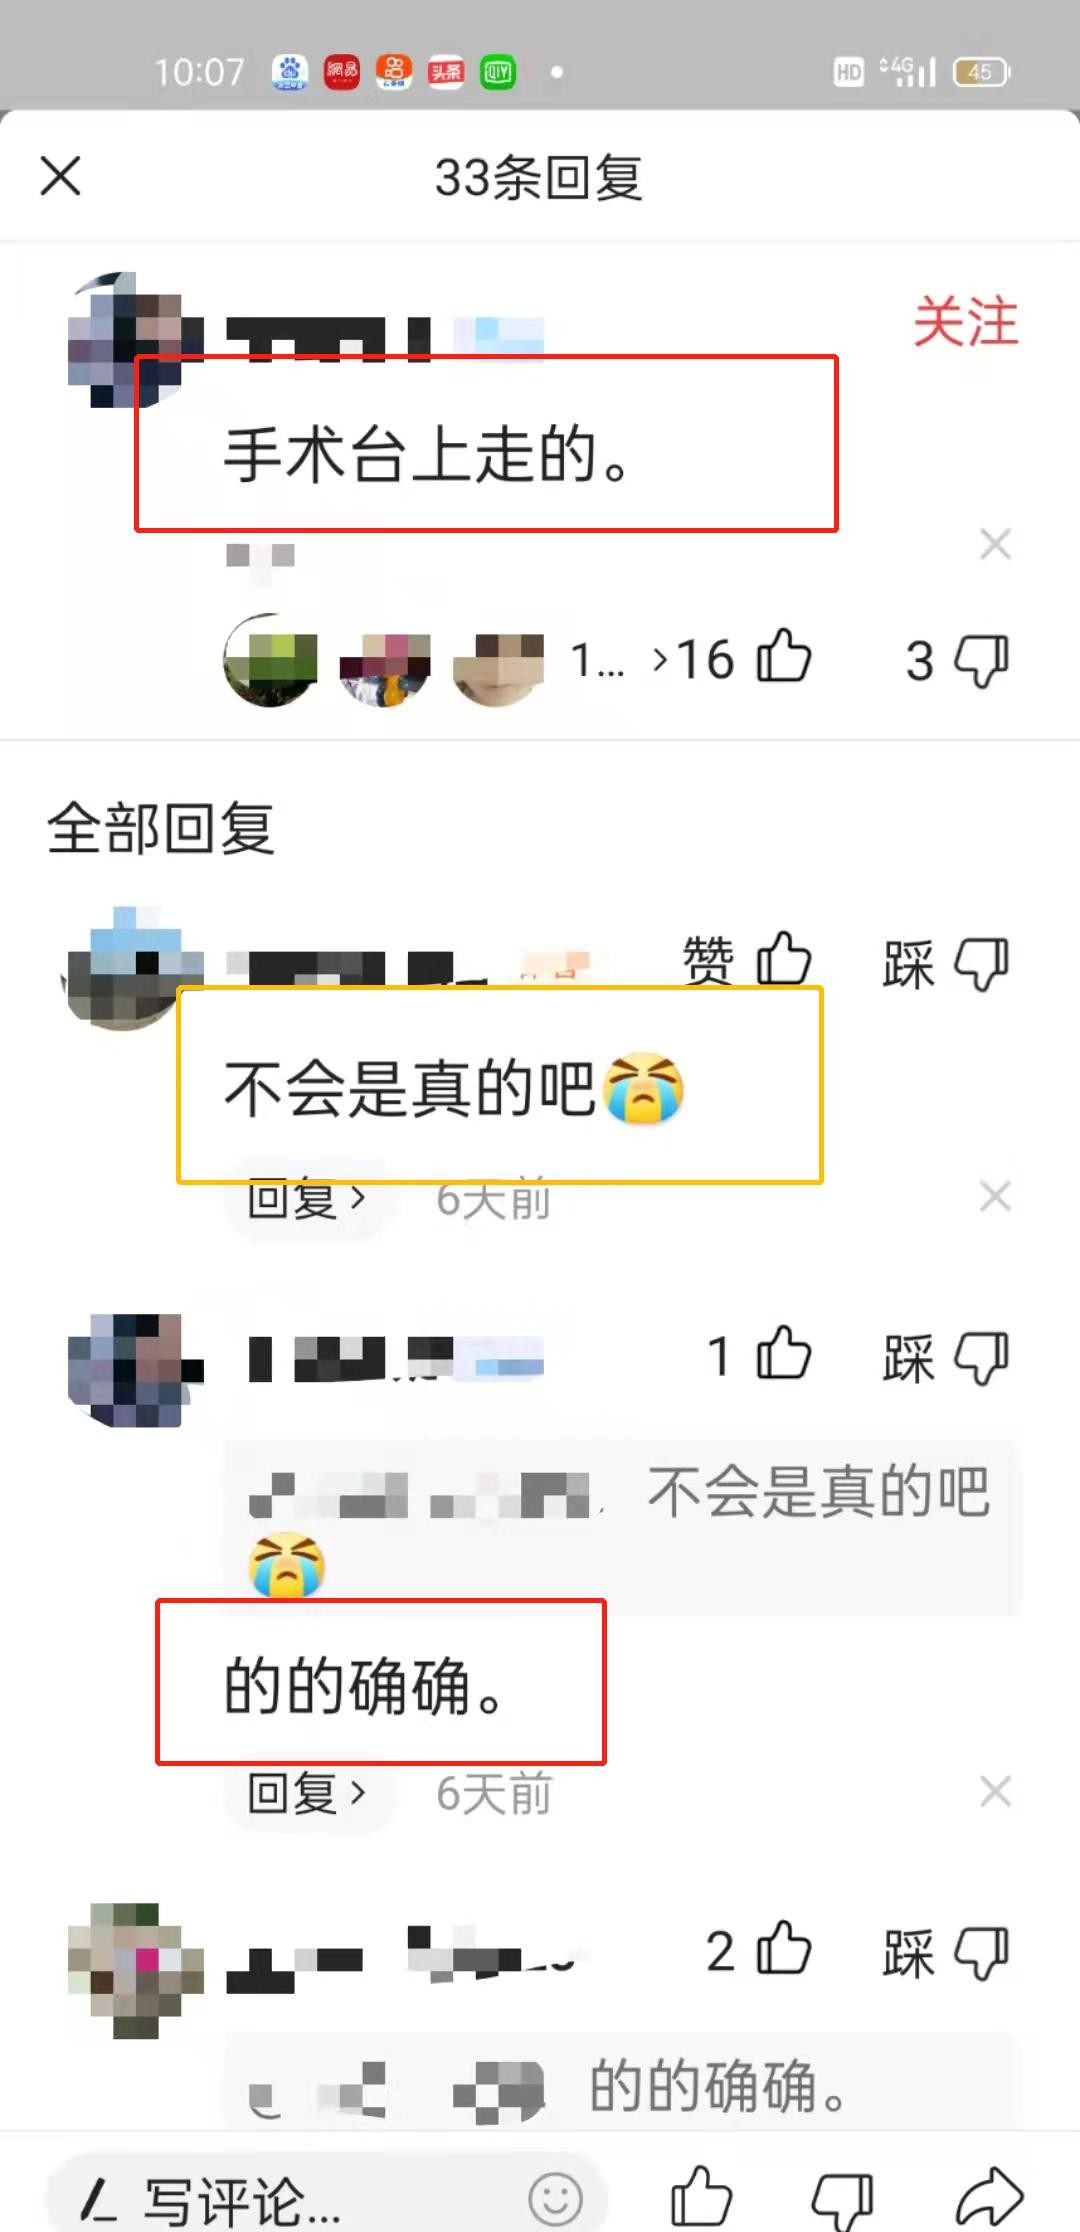1080x2232 pixels.
Task: Tap 踩 thumbs-down on first reply
Action: pos(946,964)
